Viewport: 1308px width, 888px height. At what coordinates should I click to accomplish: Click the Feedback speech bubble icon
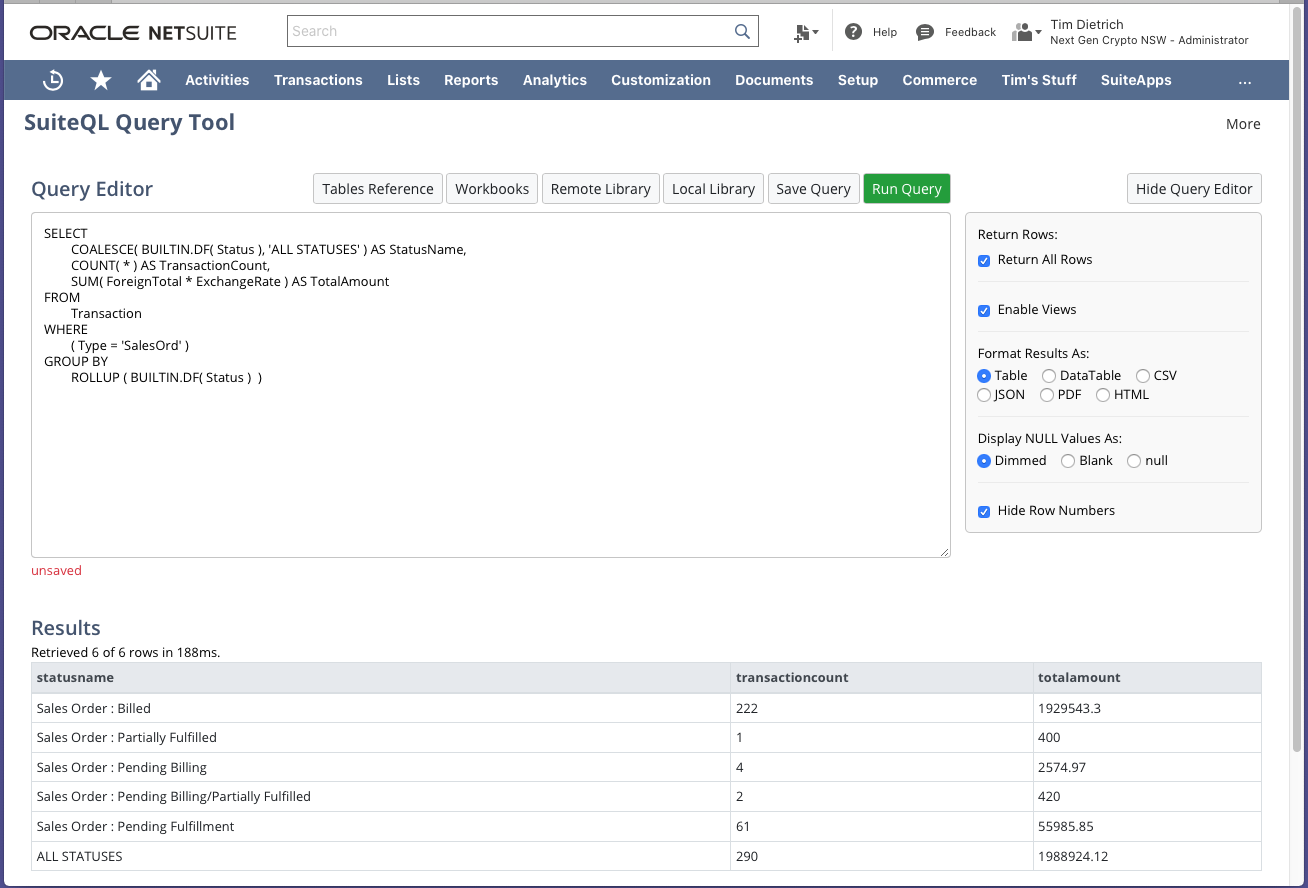click(925, 32)
